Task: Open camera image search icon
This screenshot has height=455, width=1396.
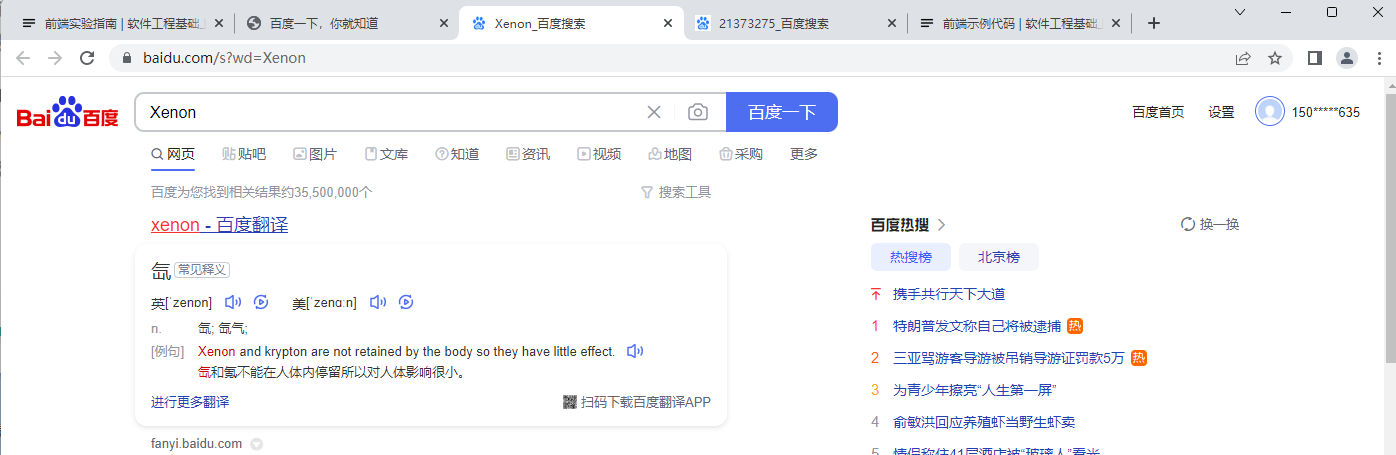Action: [698, 112]
